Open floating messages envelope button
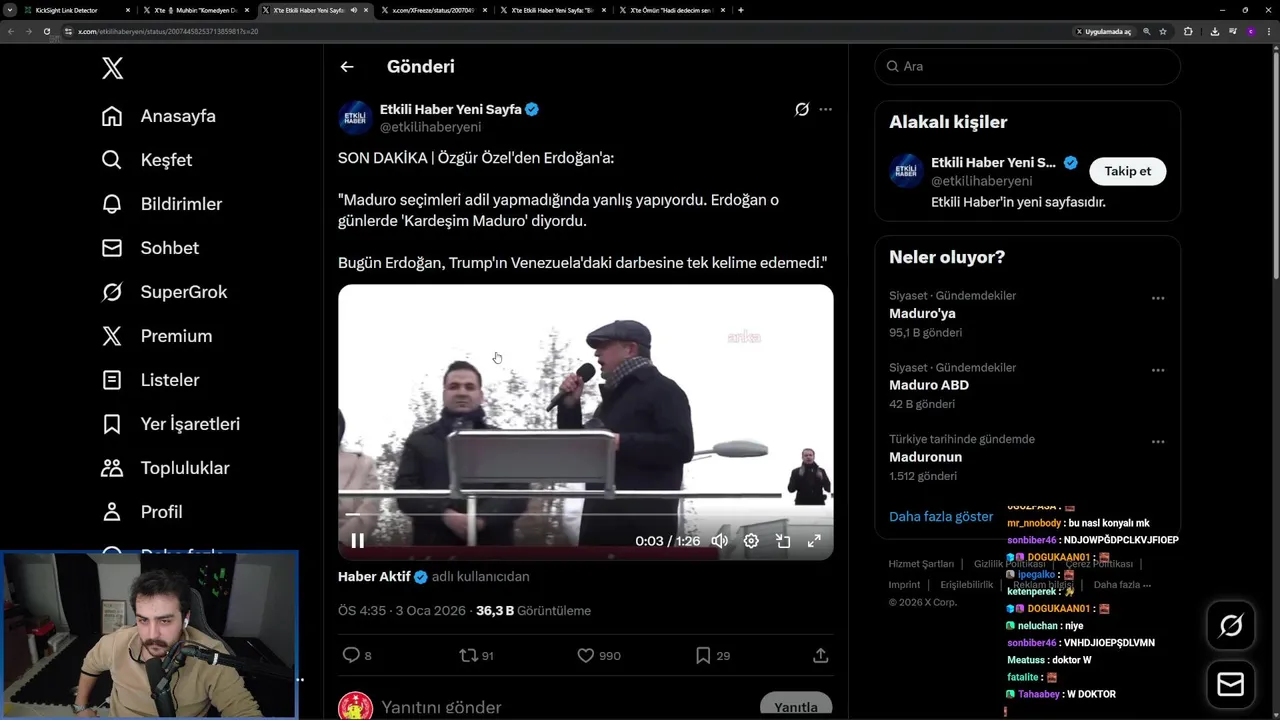Viewport: 1280px width, 720px height. click(1231, 685)
